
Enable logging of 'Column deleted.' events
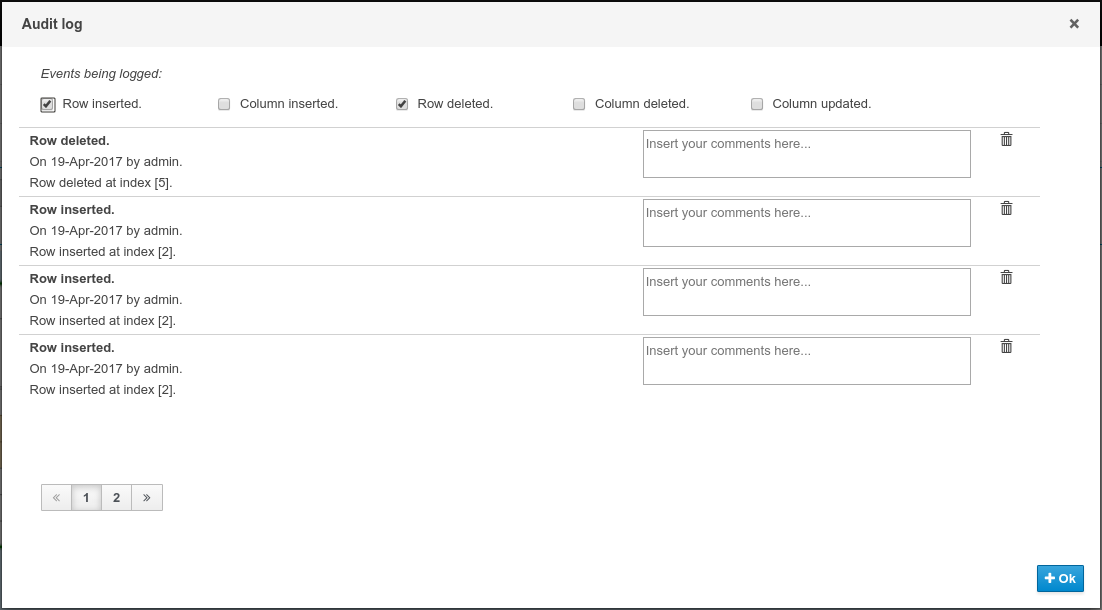[x=579, y=104]
